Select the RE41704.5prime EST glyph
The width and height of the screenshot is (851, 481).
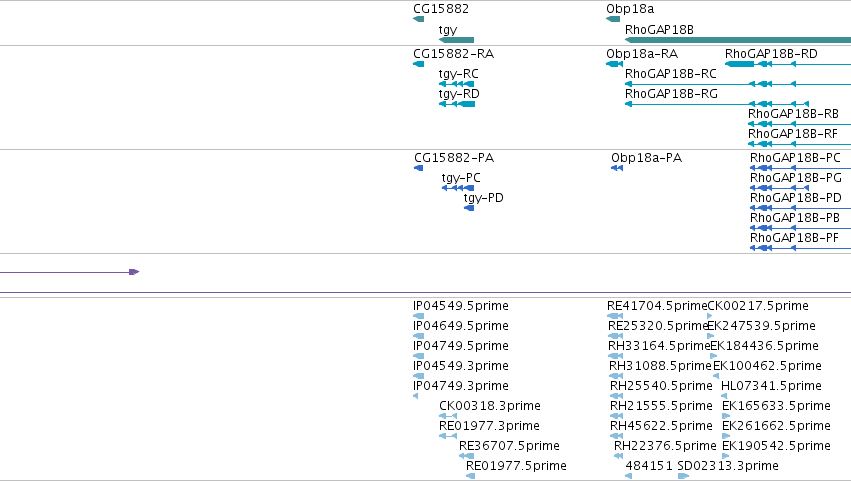tap(615, 316)
